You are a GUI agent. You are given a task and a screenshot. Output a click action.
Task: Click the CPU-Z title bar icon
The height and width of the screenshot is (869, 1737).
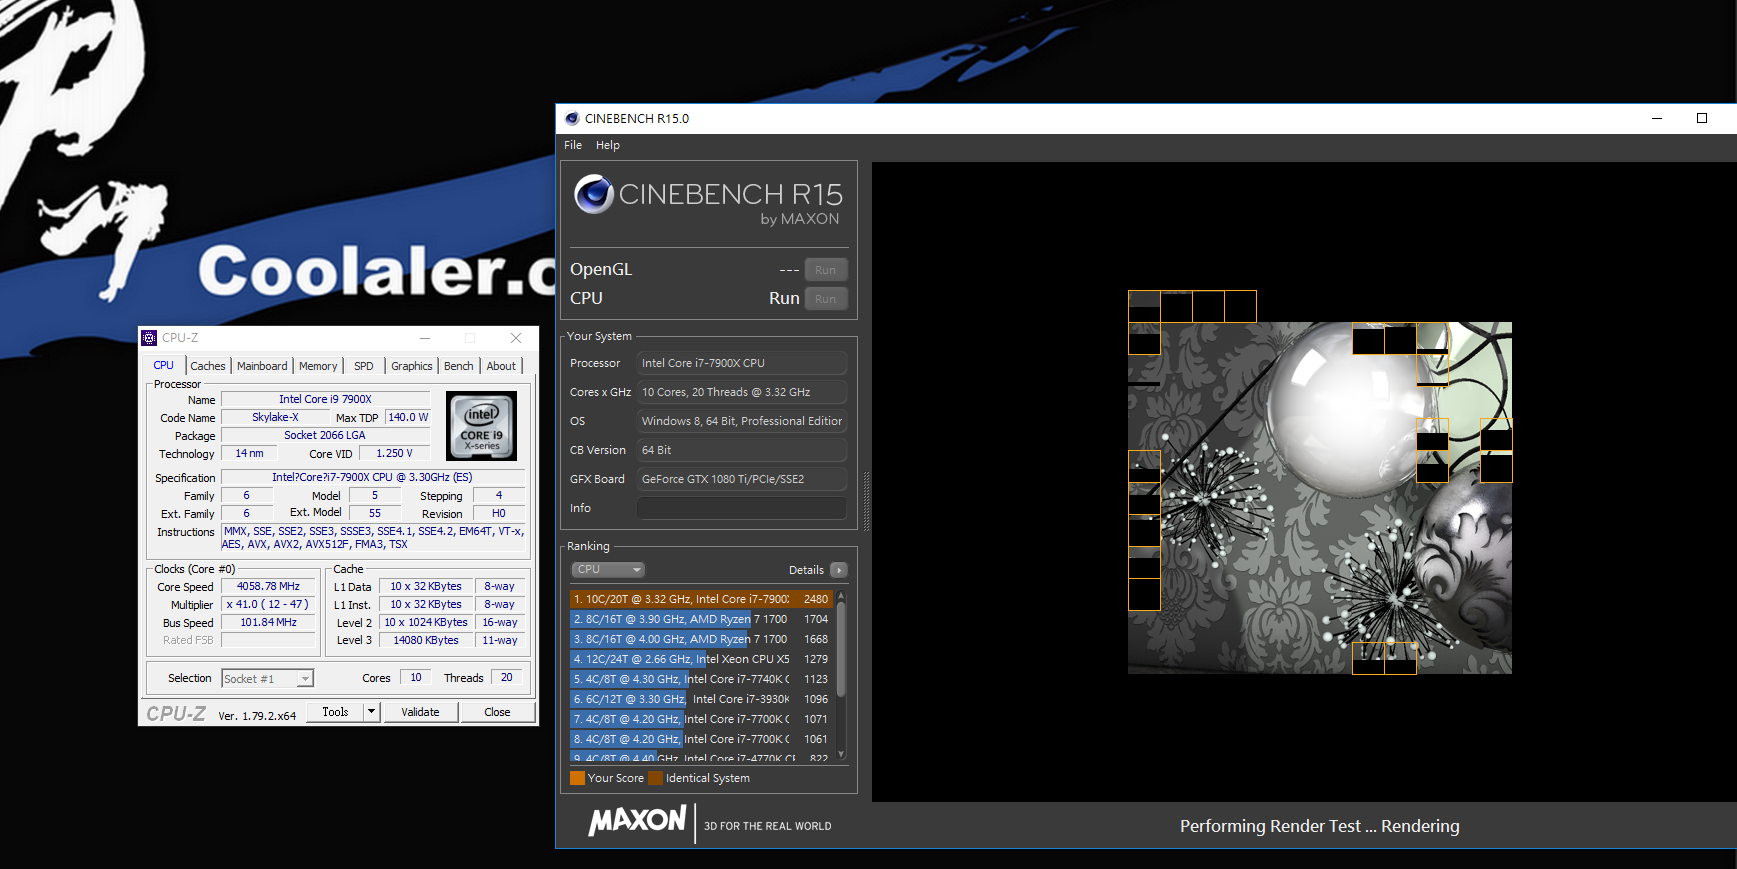coord(149,338)
